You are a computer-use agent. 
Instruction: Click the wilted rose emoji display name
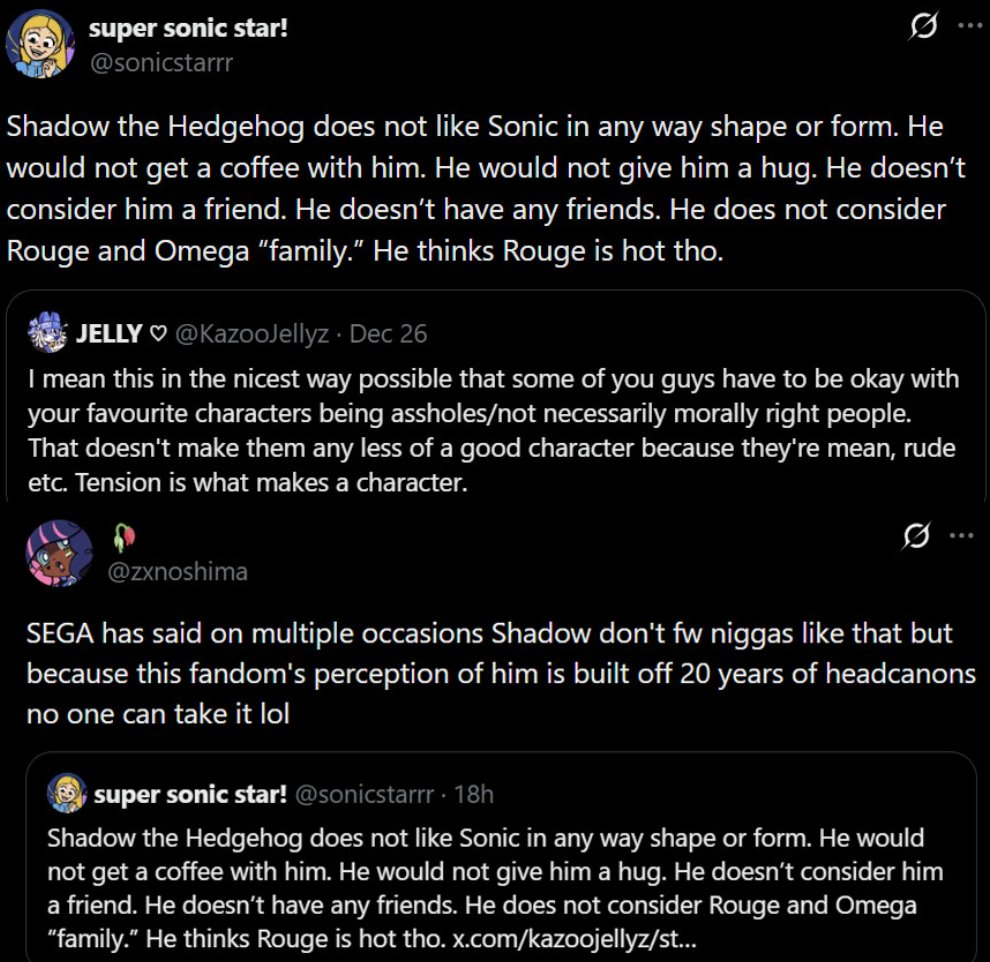[x=124, y=537]
